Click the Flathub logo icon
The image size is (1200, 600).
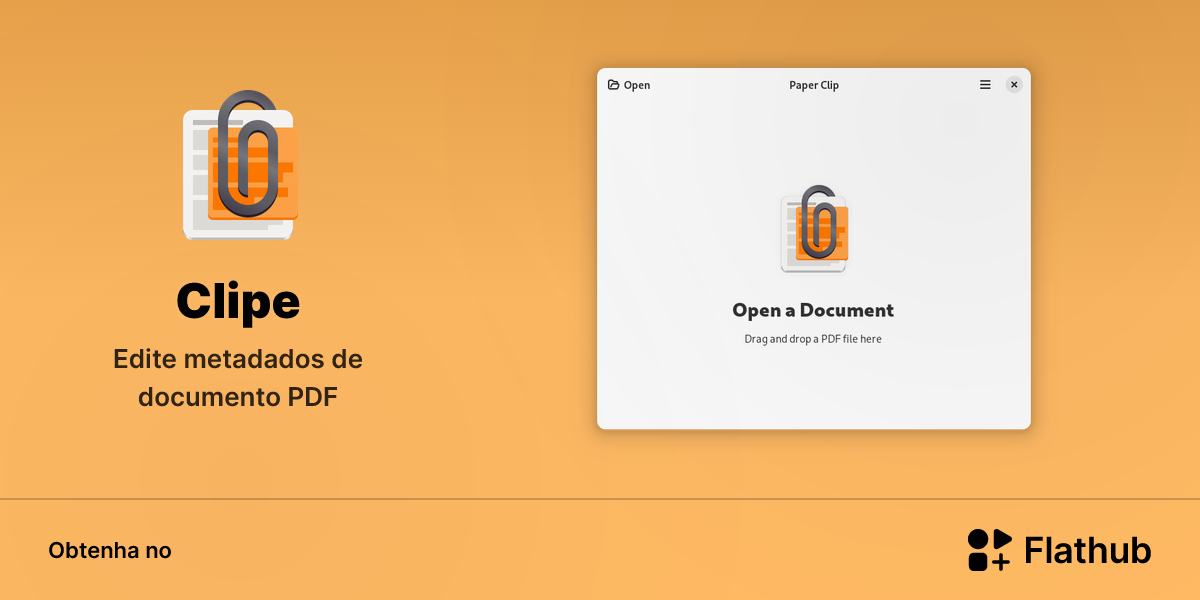[990, 550]
